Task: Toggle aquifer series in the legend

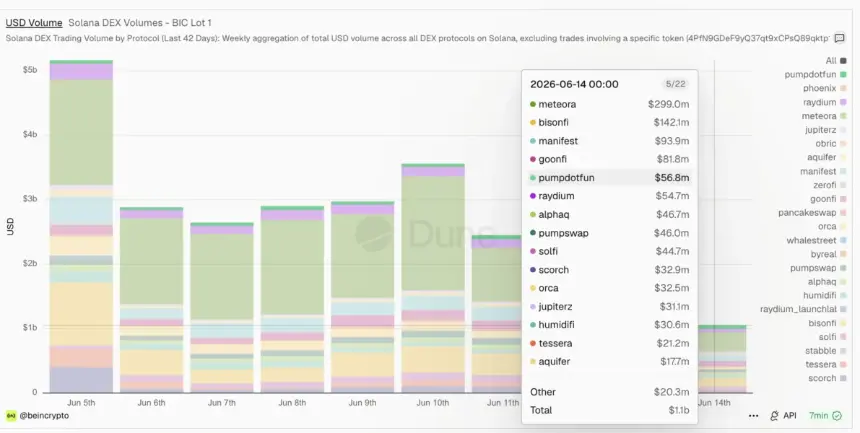Action: pyautogui.click(x=827, y=157)
